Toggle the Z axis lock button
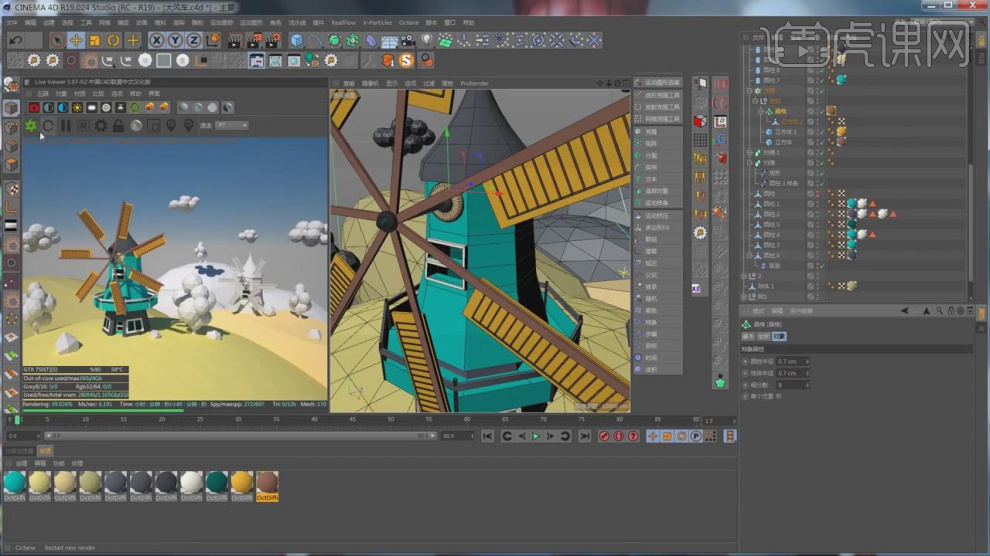Image resolution: width=990 pixels, height=556 pixels. pyautogui.click(x=195, y=40)
